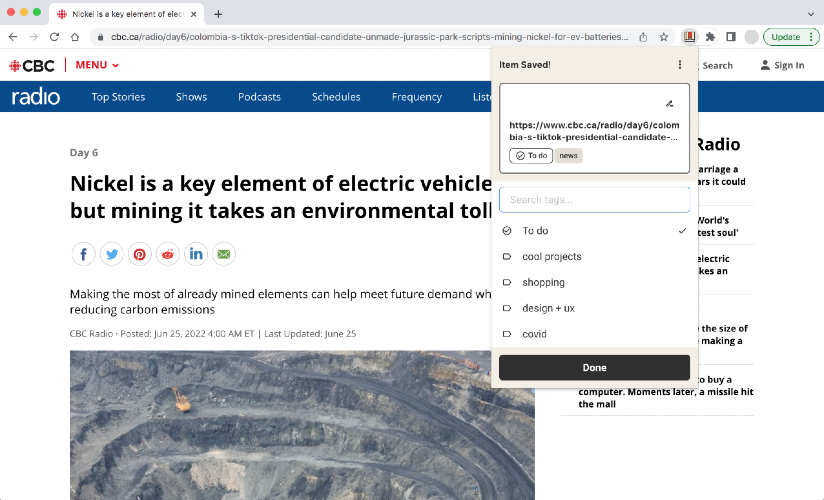Click Sign In
Screen dimensions: 824x500
pos(782,65)
